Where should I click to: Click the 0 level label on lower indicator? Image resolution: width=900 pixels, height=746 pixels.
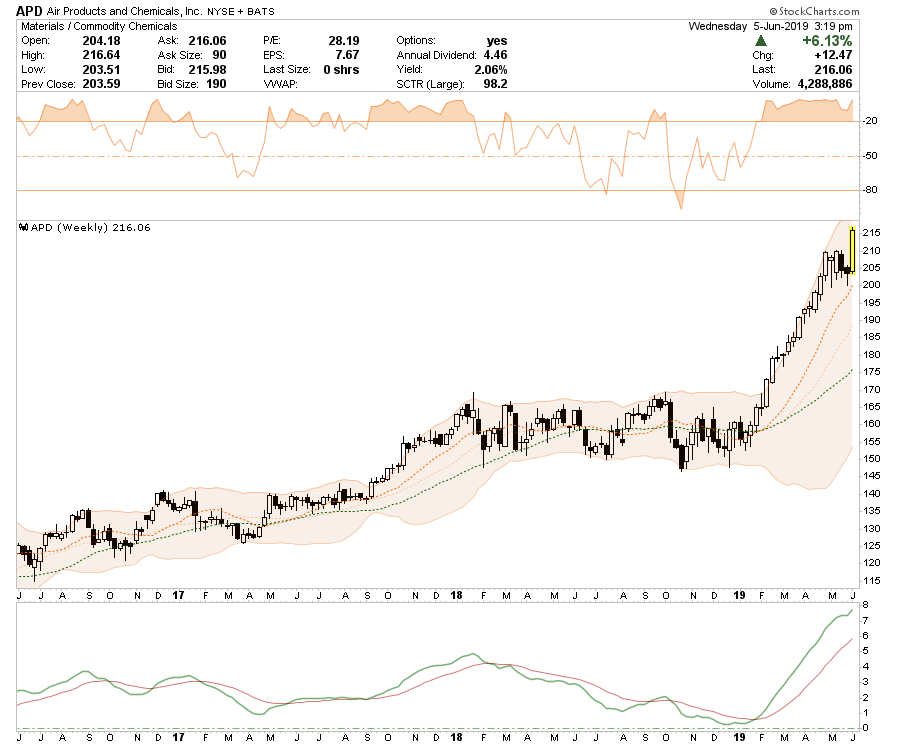[x=866, y=728]
